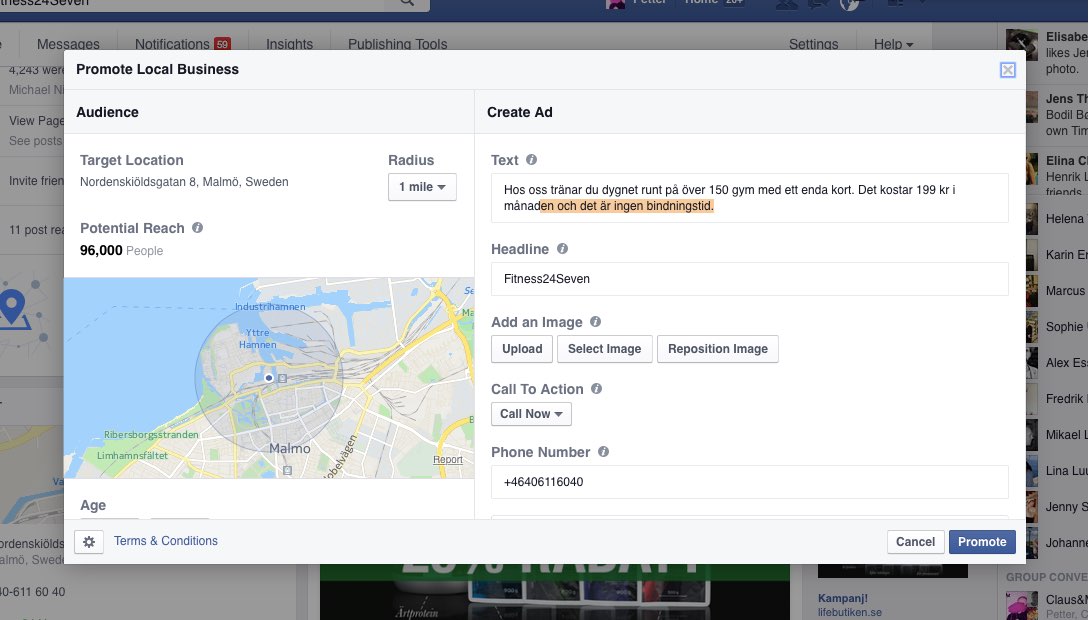Image resolution: width=1089 pixels, height=620 pixels.
Task: Open the gear settings icon in dialog footer
Action: click(89, 542)
